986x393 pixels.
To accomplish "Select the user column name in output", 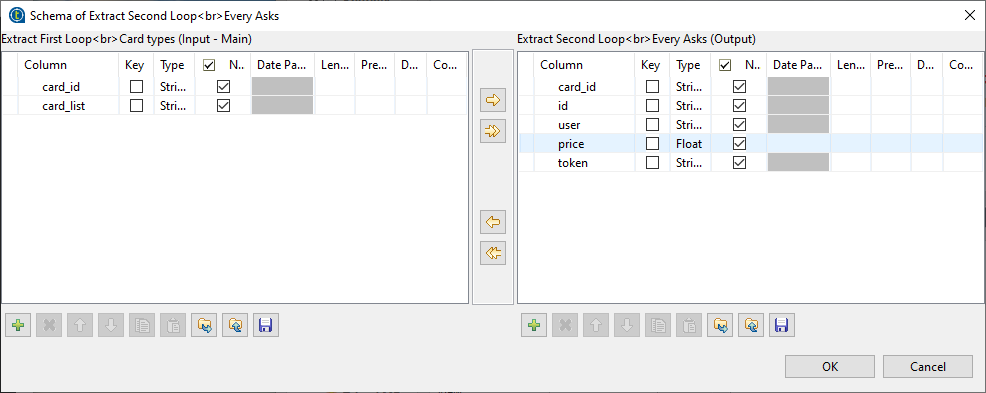I will [x=569, y=125].
